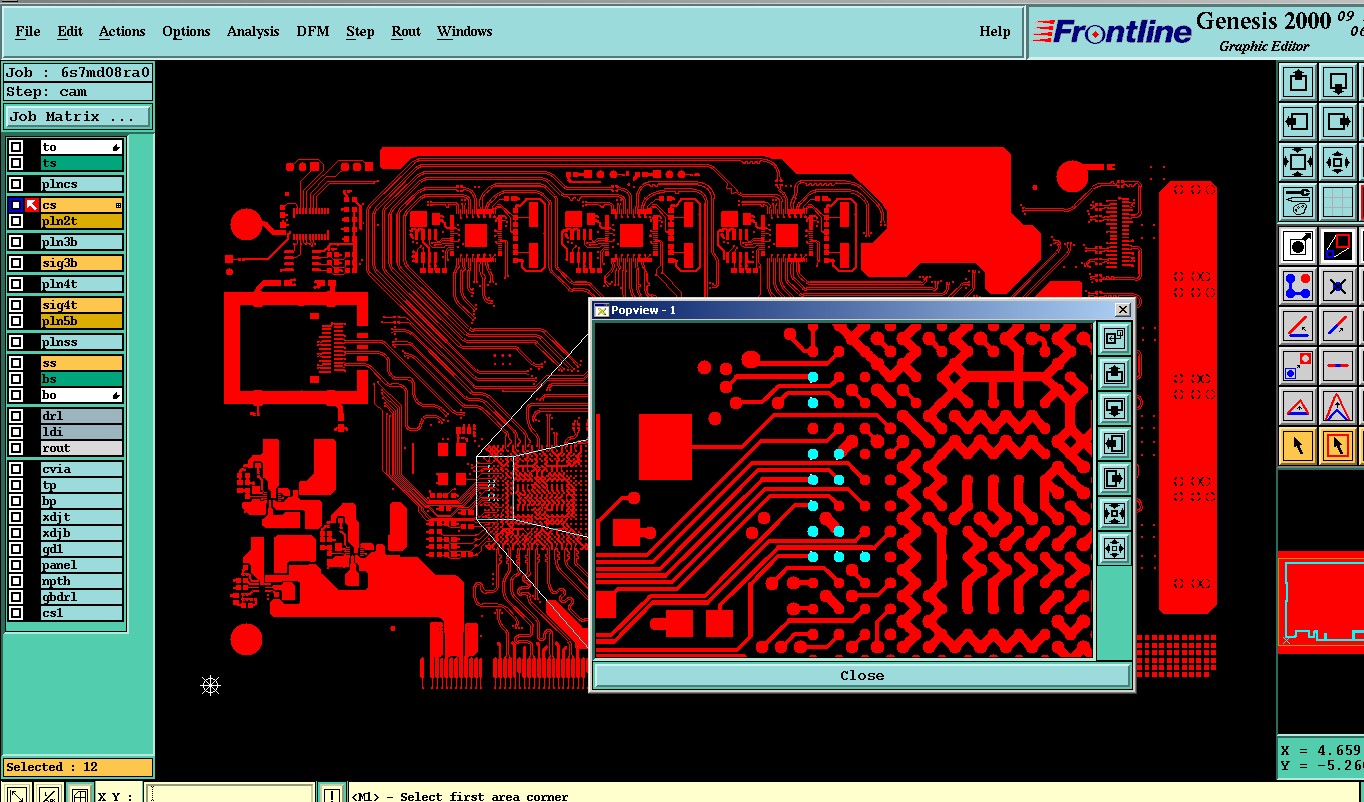This screenshot has width=1364, height=802.
Task: Select the blue-red connected dots net icon
Action: point(1298,286)
